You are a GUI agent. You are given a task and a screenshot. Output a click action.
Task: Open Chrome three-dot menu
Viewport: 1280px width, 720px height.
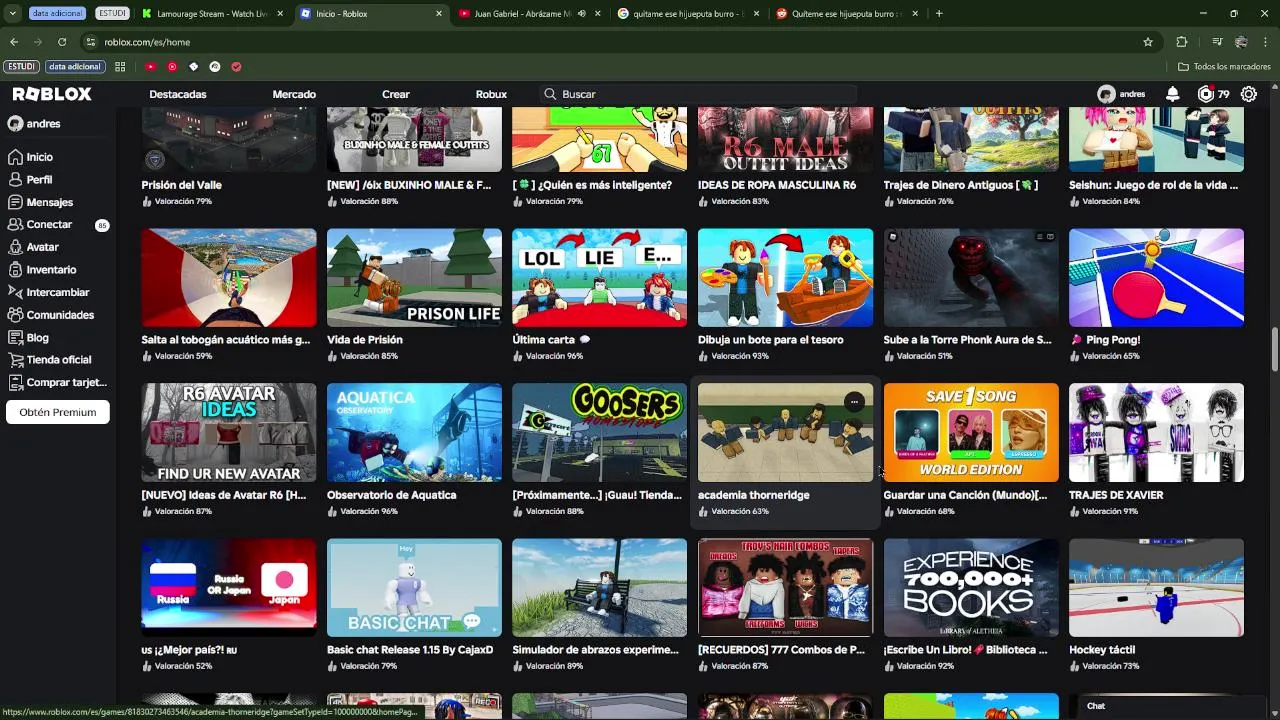(1266, 42)
